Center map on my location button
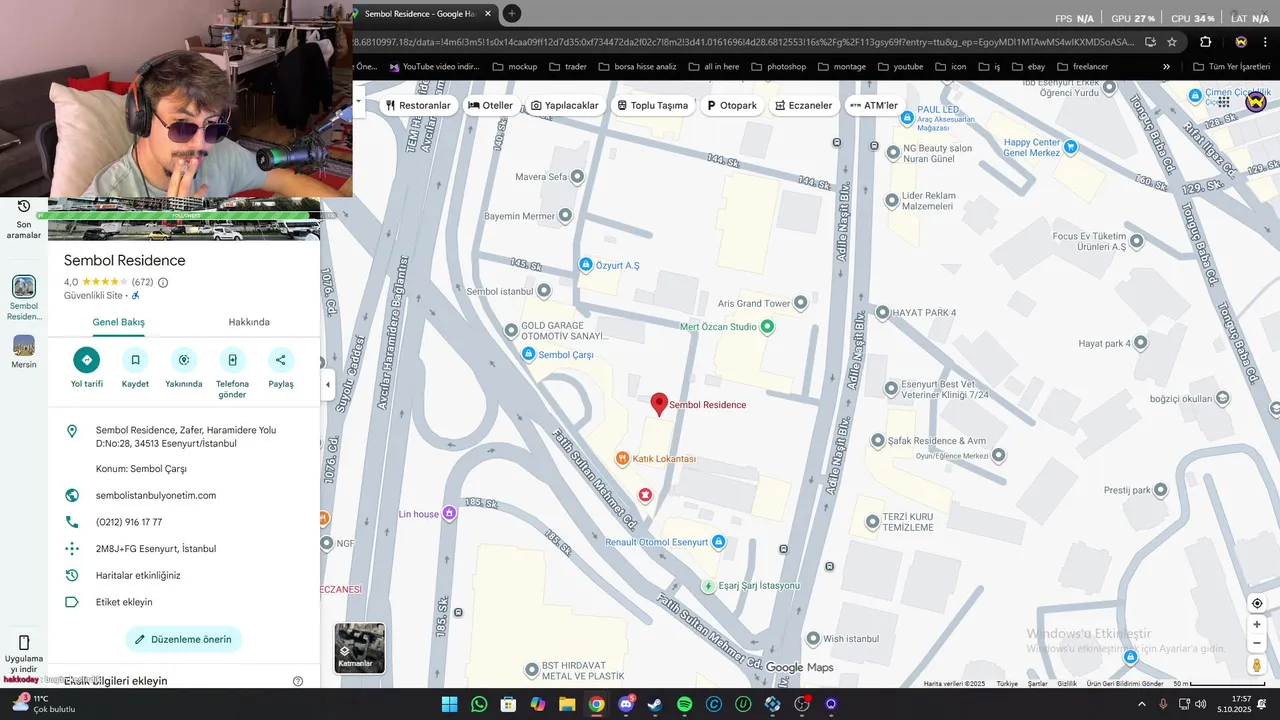 (x=1257, y=603)
